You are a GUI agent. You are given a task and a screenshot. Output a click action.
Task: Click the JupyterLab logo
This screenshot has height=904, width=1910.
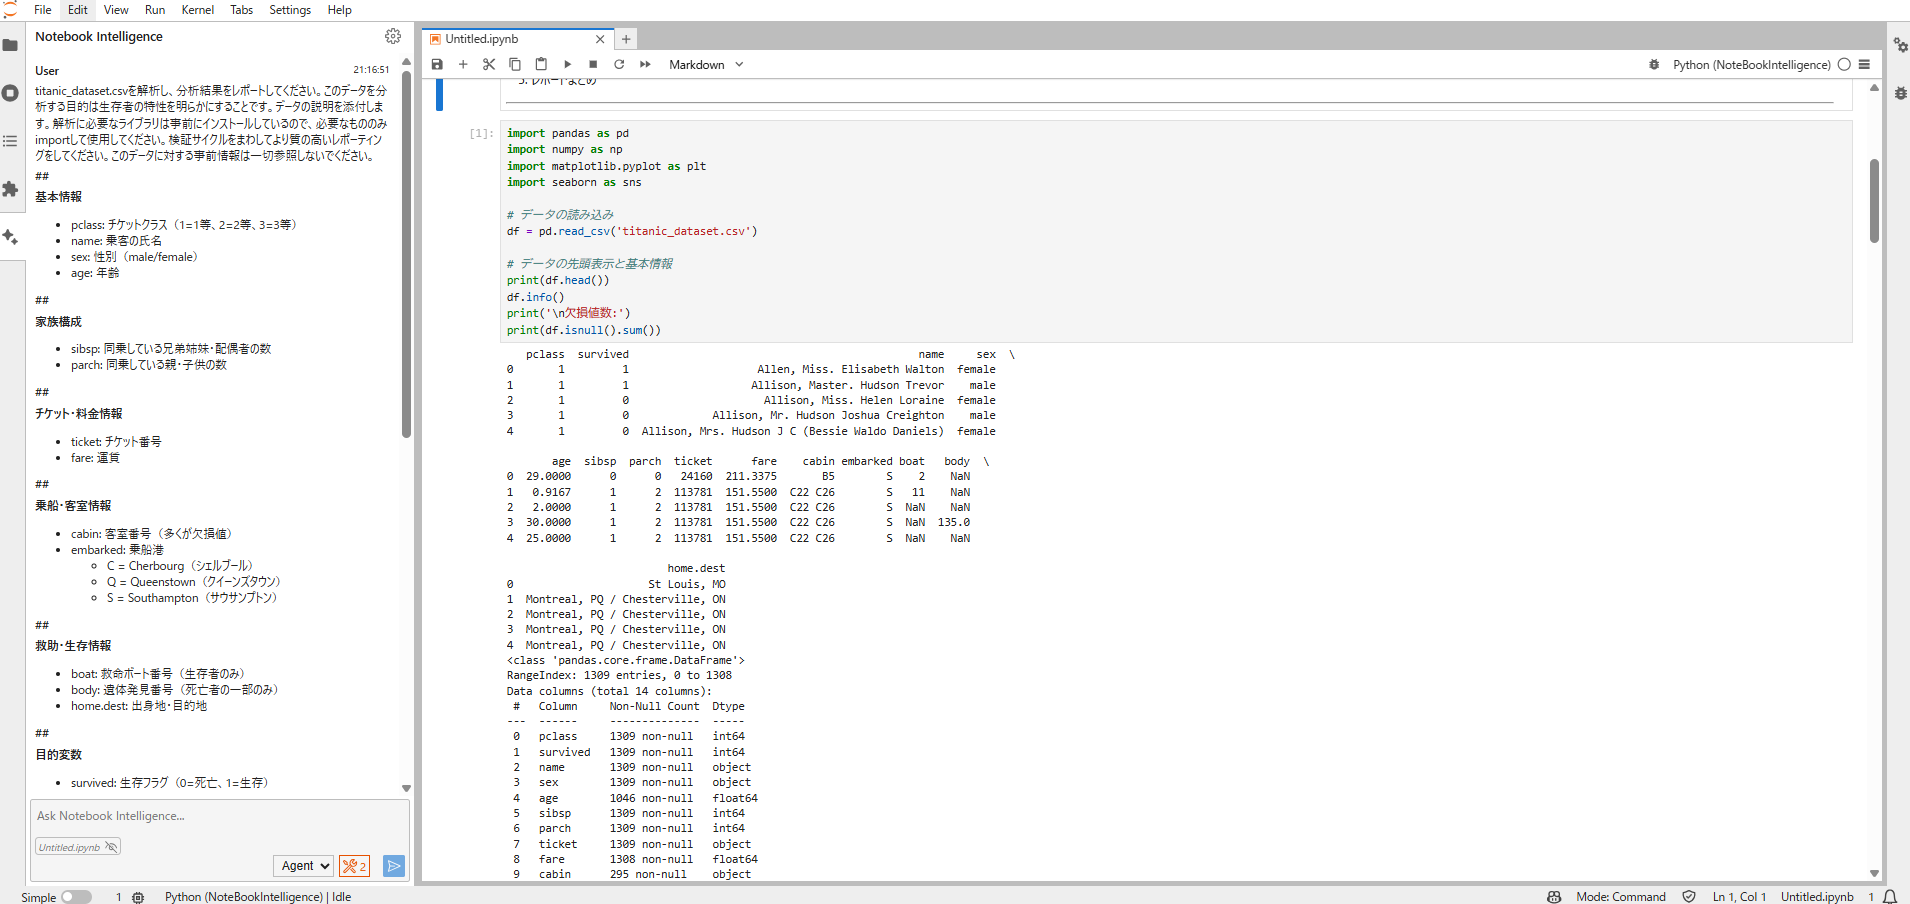tap(10, 10)
